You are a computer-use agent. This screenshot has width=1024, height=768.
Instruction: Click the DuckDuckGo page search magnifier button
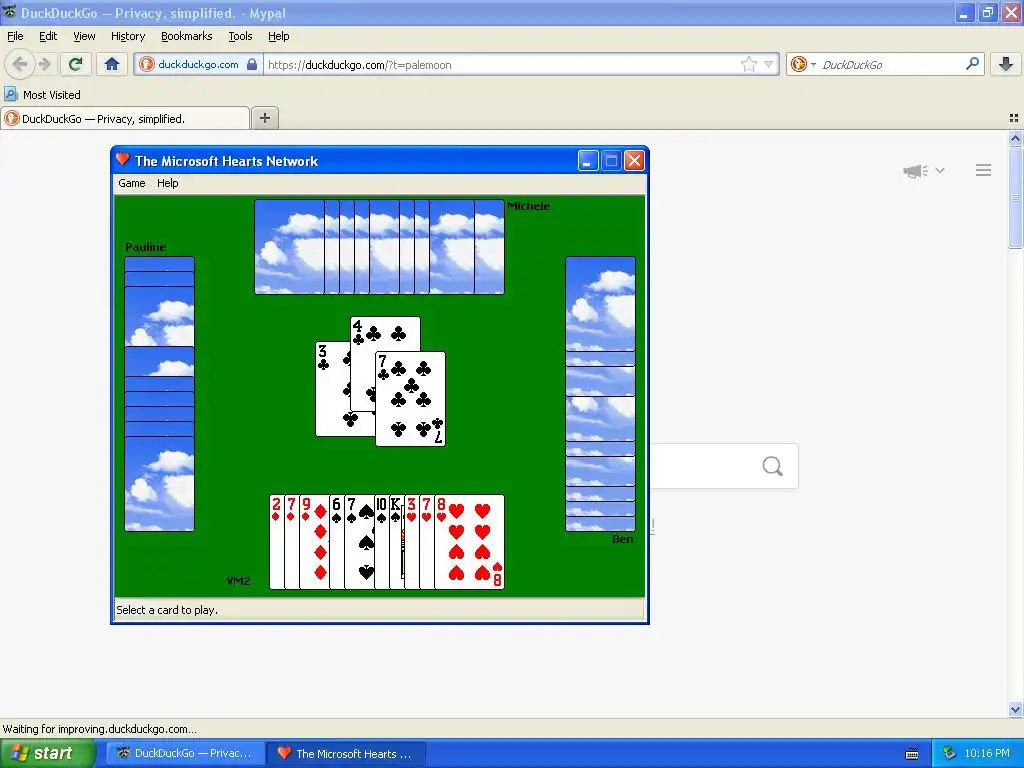click(x=773, y=466)
